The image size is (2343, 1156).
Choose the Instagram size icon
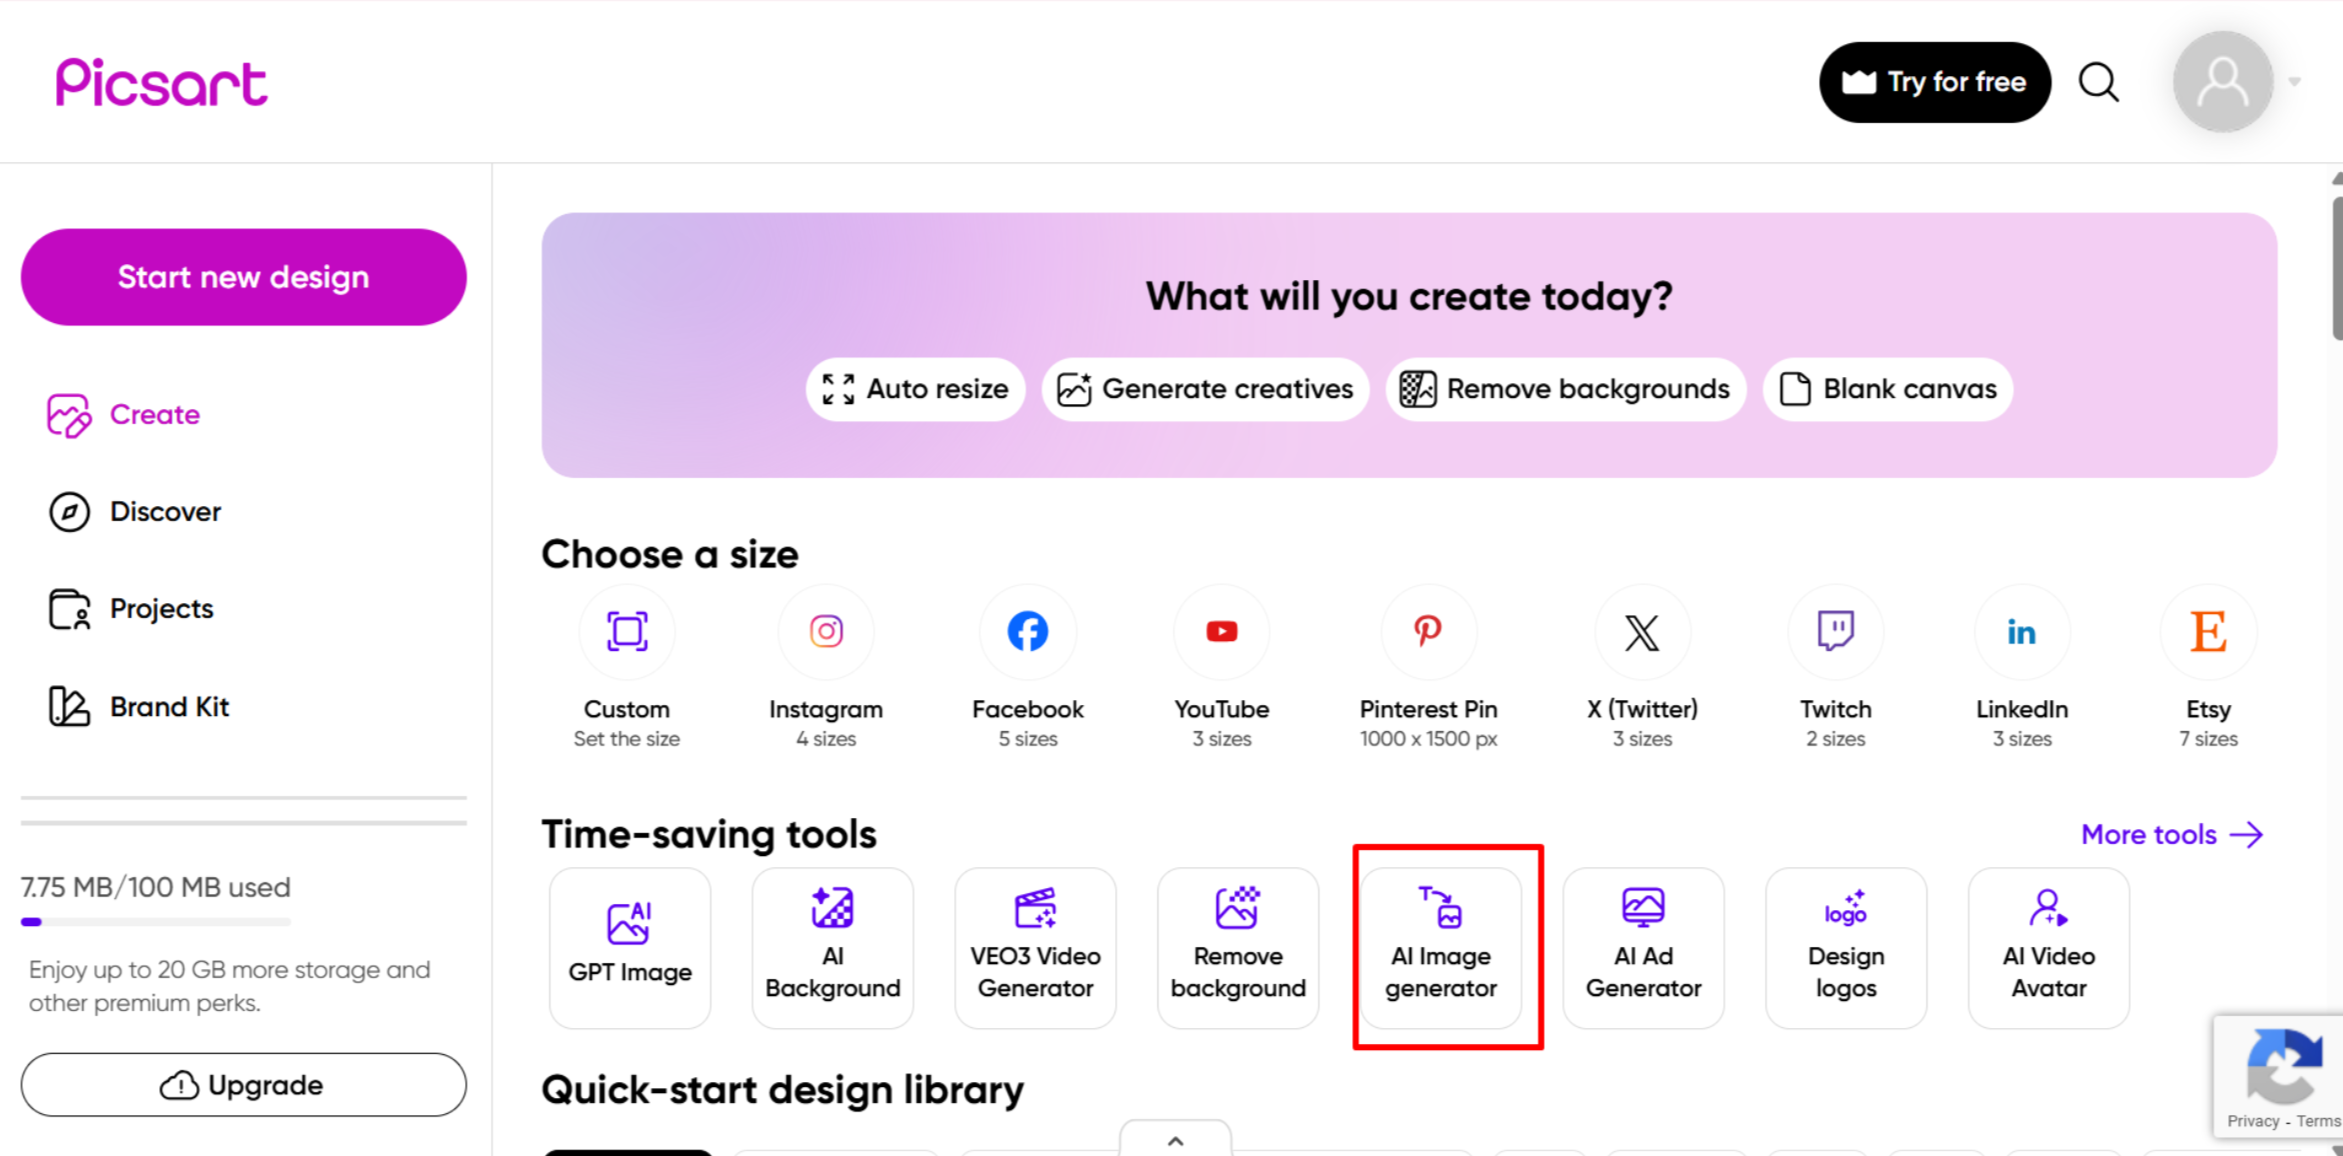pyautogui.click(x=826, y=632)
